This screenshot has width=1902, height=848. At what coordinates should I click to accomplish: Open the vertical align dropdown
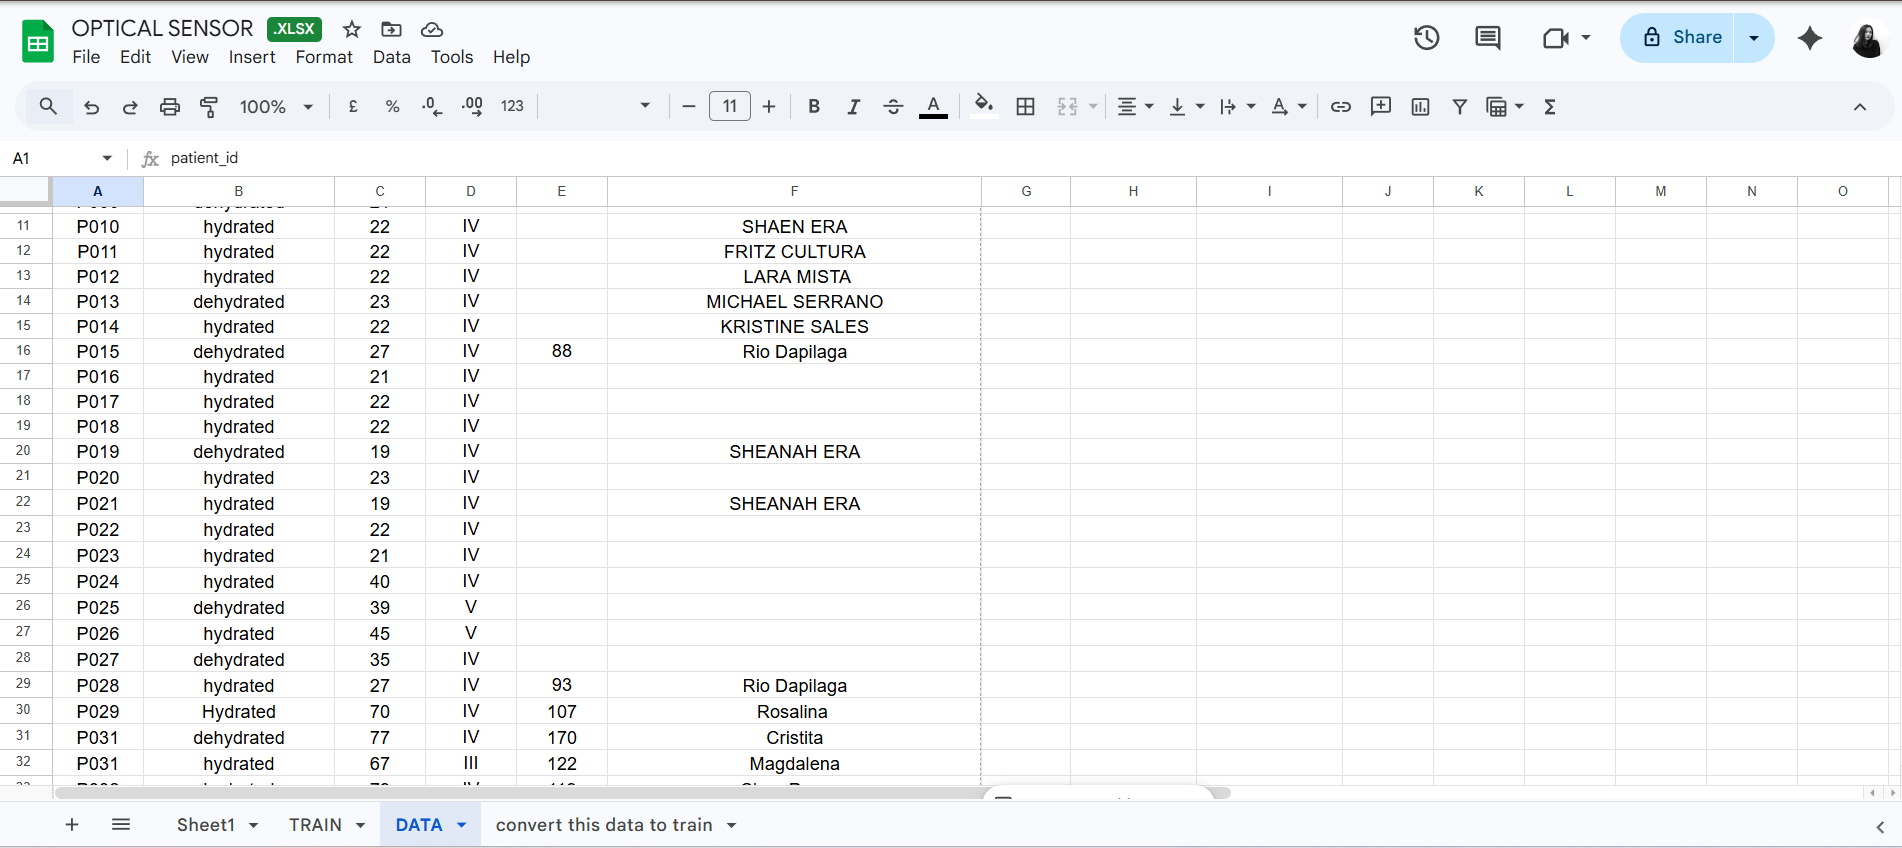1186,106
